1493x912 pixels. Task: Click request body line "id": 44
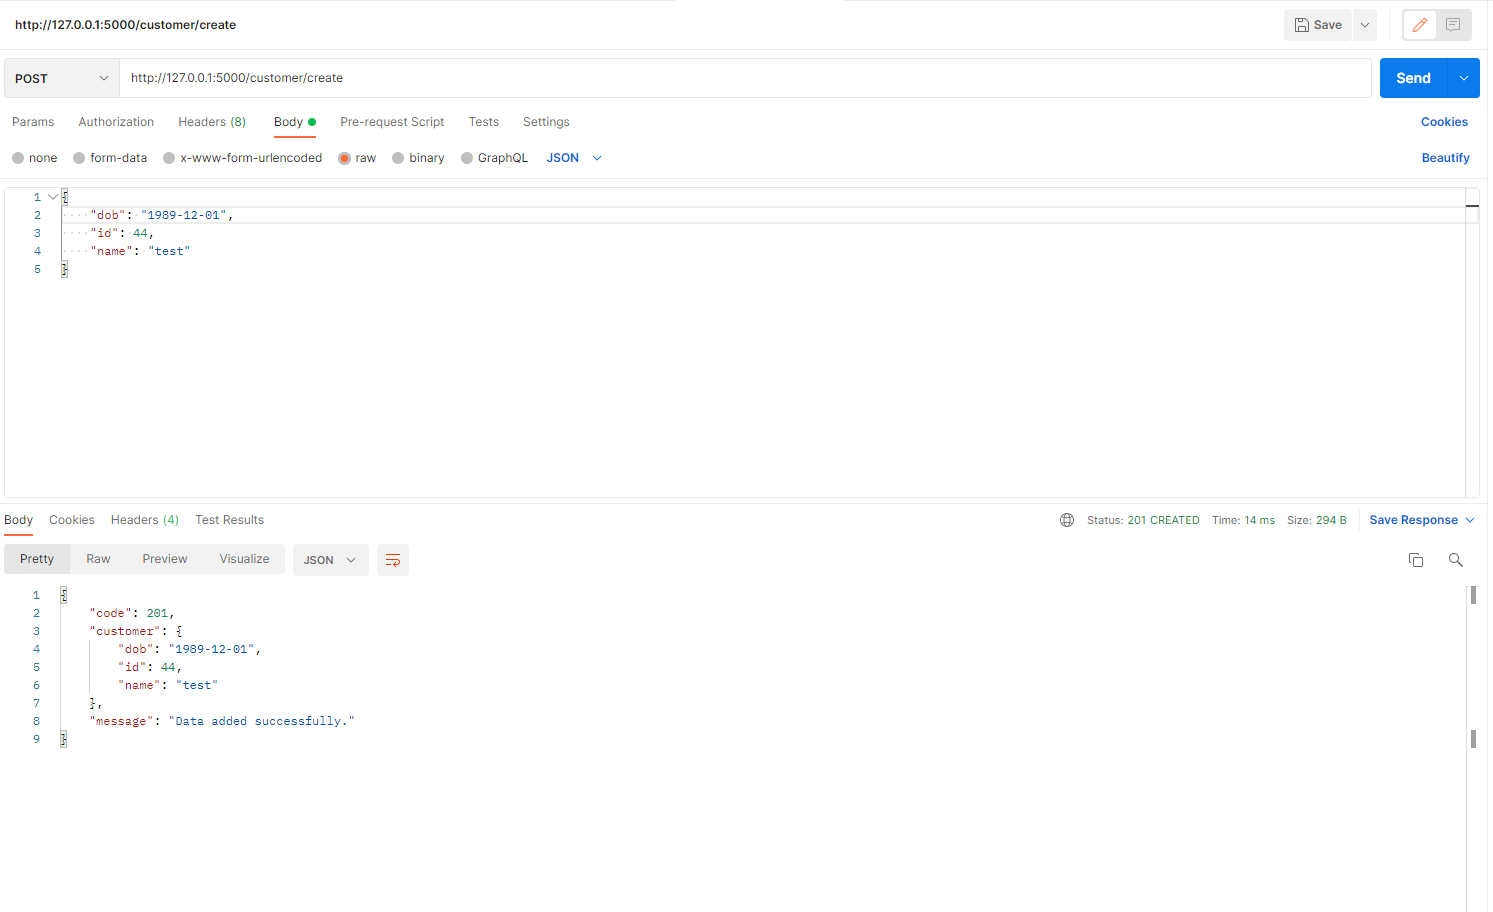click(122, 233)
